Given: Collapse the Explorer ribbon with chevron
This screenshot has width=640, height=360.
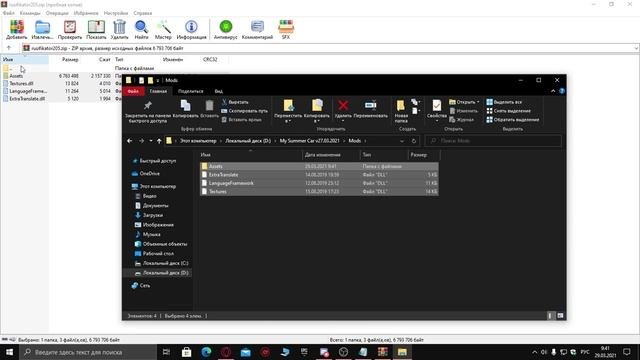Looking at the screenshot, I should pos(553,91).
